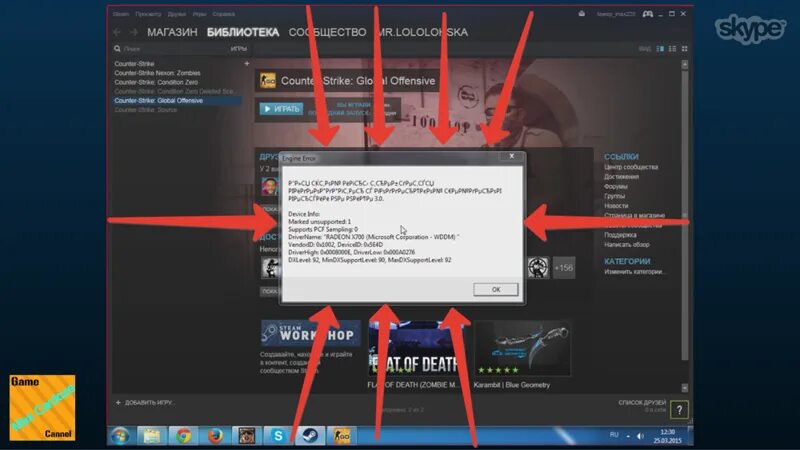The height and width of the screenshot is (450, 800).
Task: Open СПИСОК ДРУЗЕЙ friends list
Action: pos(642,403)
